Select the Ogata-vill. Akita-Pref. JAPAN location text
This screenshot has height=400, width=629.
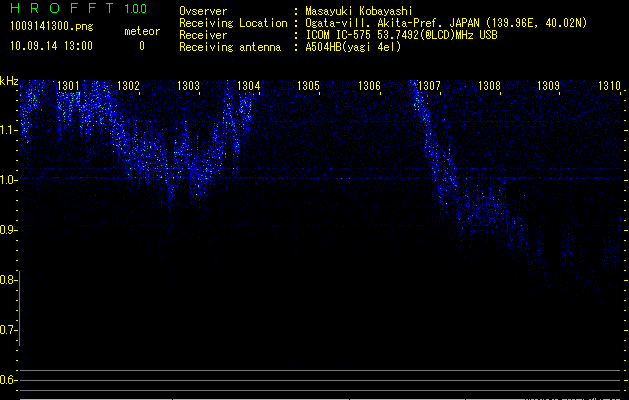[446, 23]
